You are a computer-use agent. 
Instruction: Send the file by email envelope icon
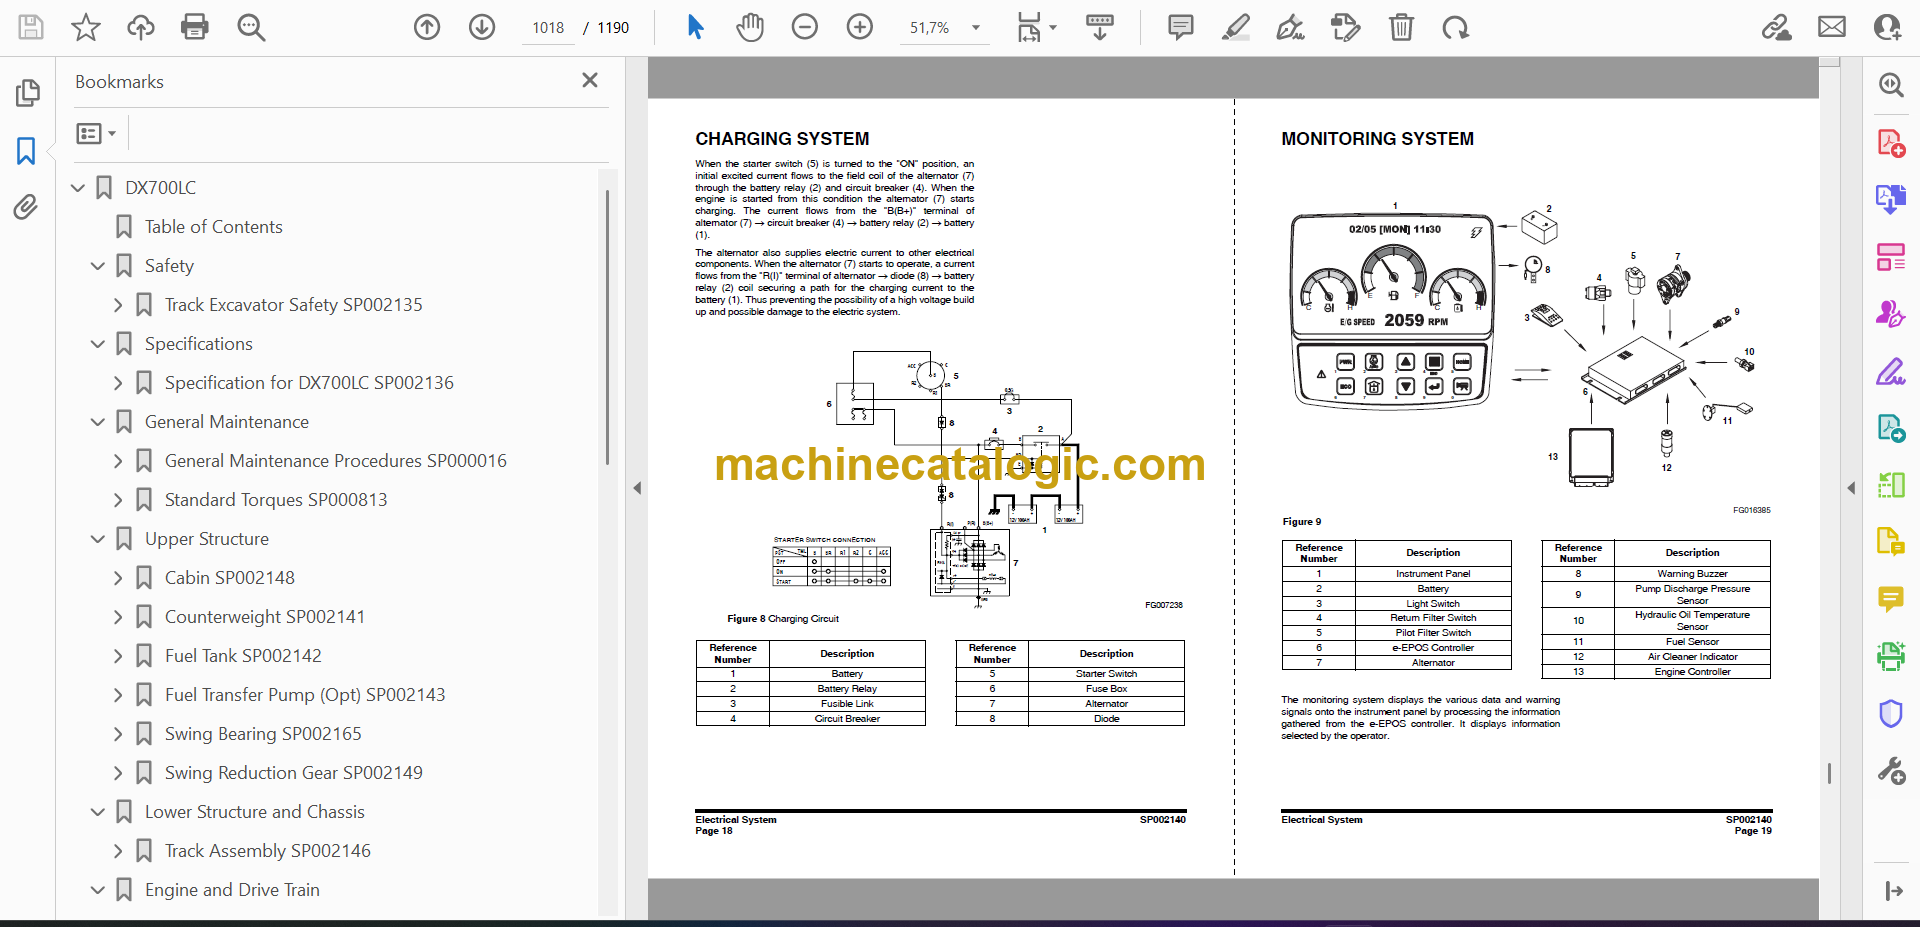pyautogui.click(x=1832, y=27)
